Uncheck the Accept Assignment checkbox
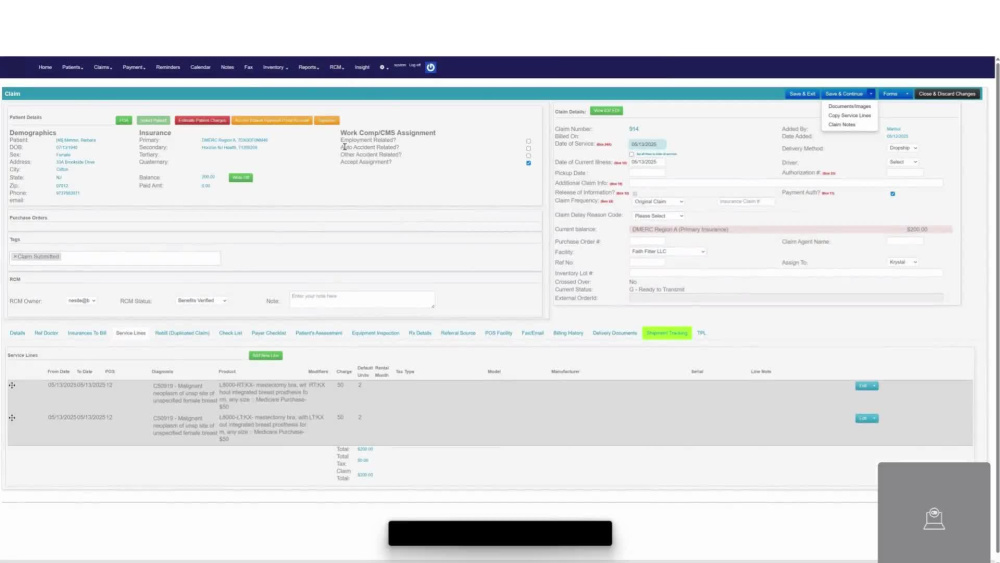The width and height of the screenshot is (1000, 563). tap(528, 163)
